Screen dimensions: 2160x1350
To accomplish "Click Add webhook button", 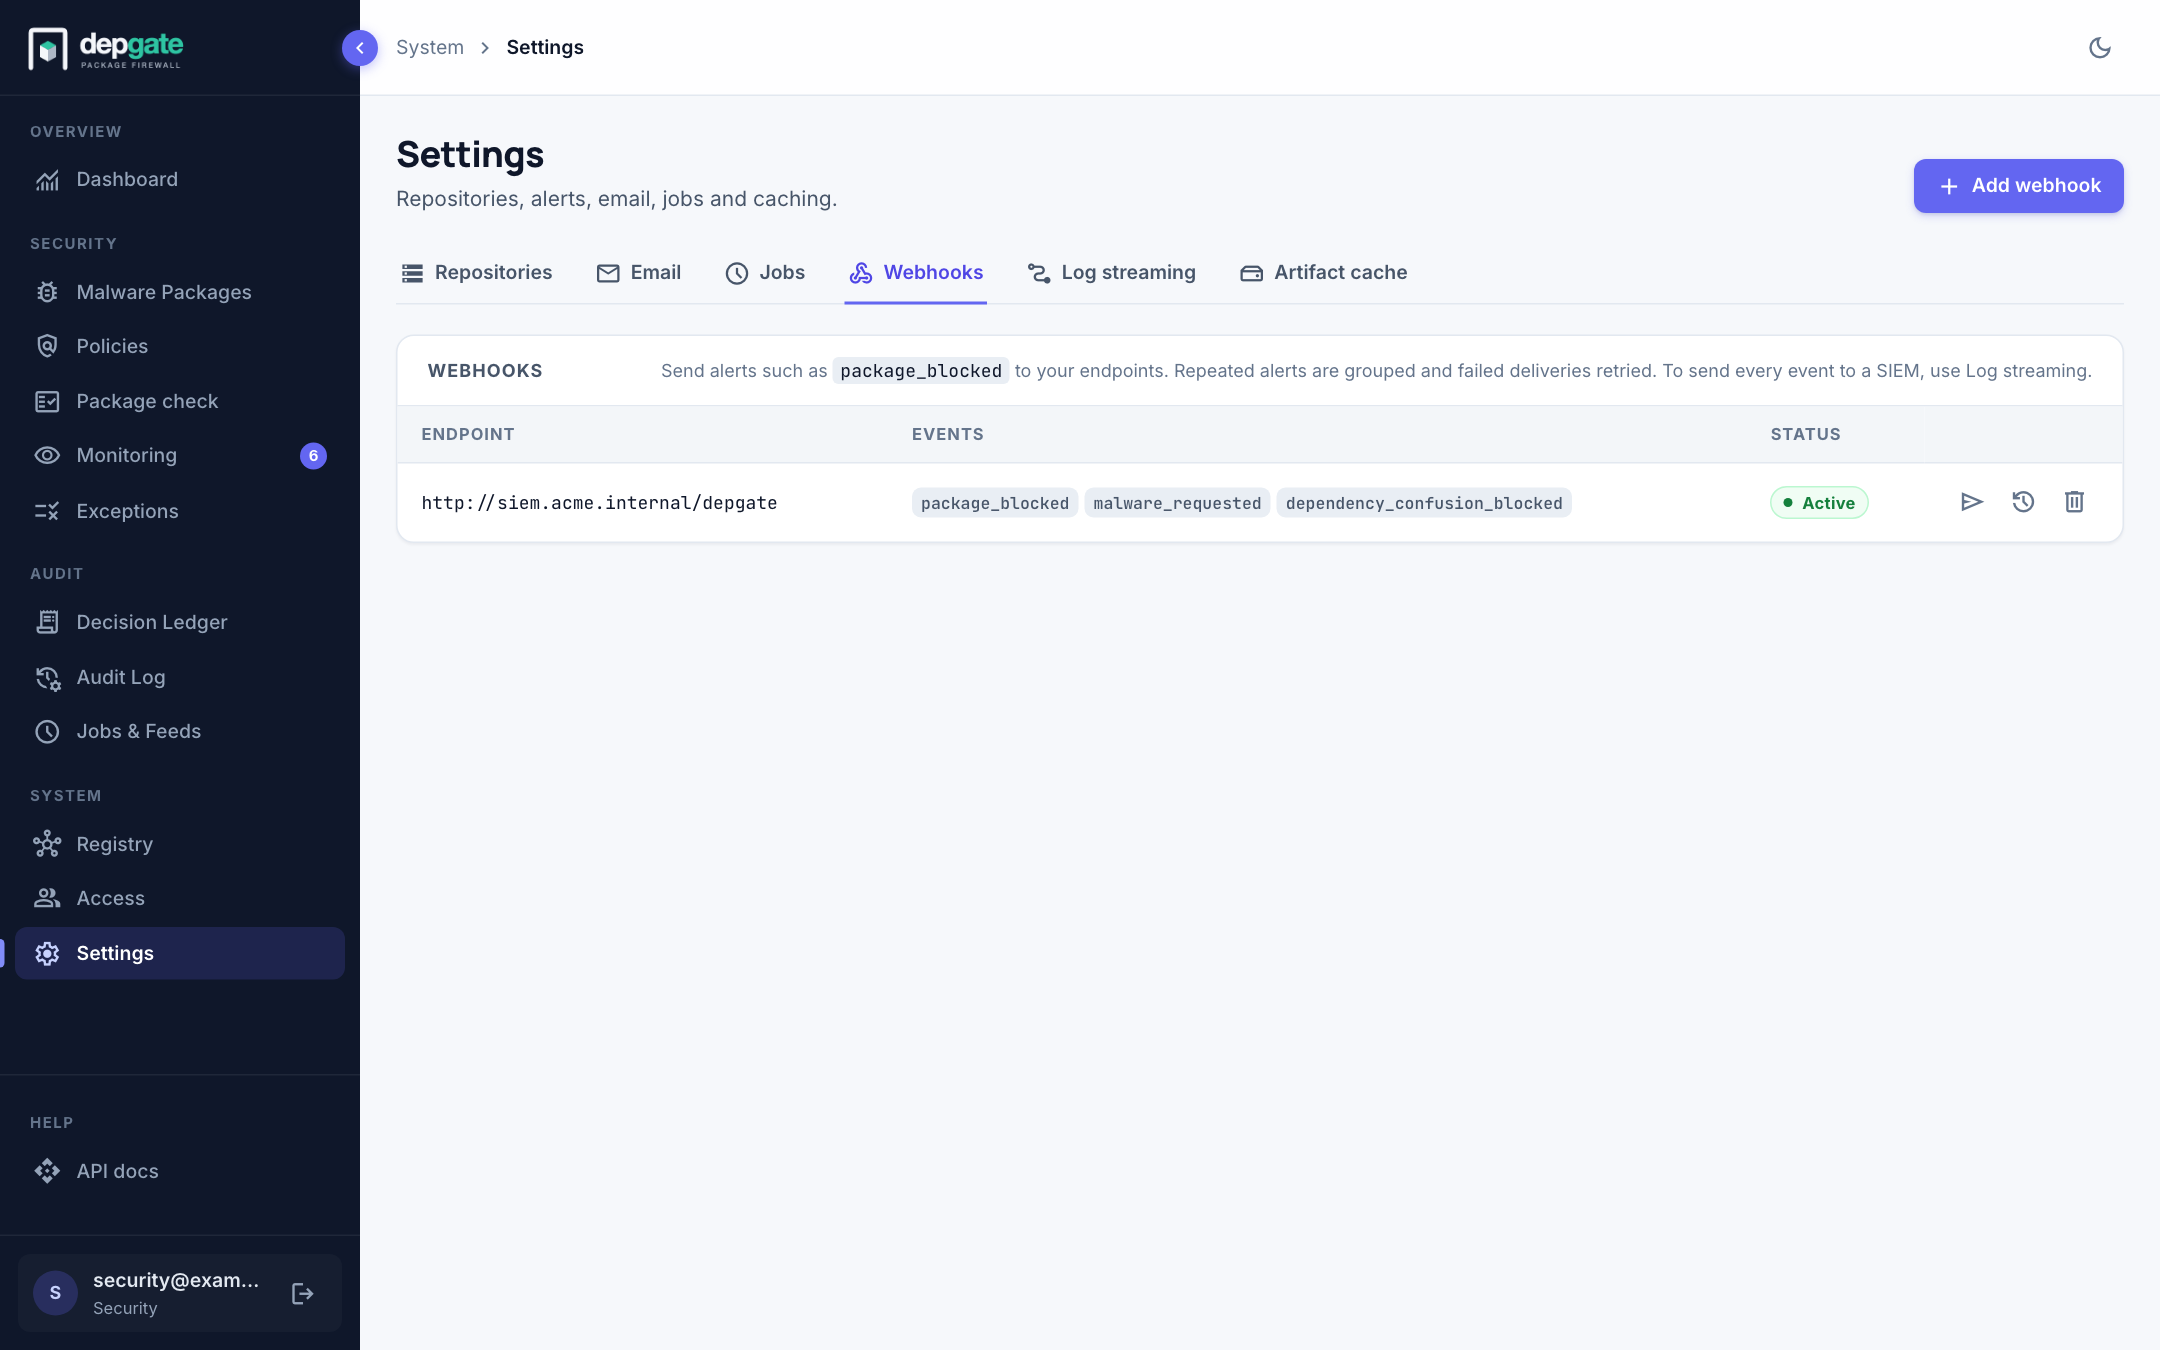I will coord(2018,186).
